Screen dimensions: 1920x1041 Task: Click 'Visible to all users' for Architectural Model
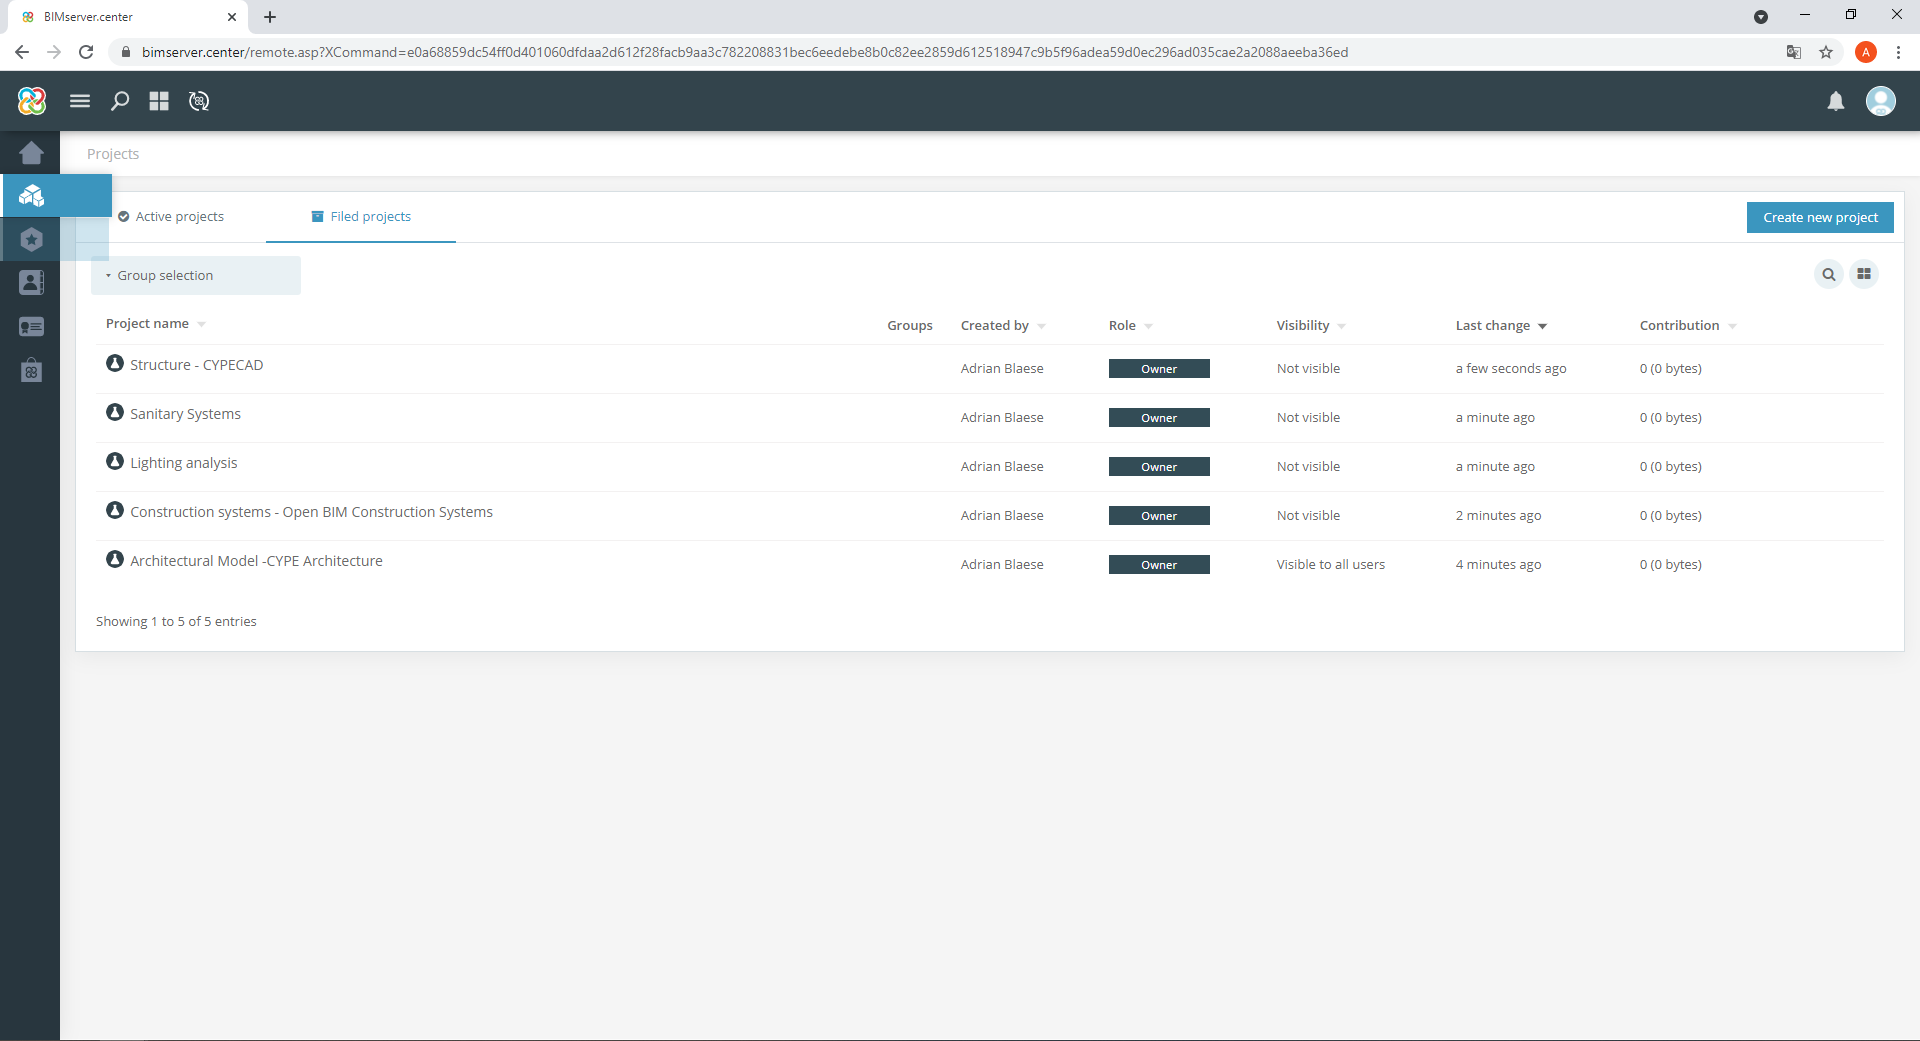1331,565
